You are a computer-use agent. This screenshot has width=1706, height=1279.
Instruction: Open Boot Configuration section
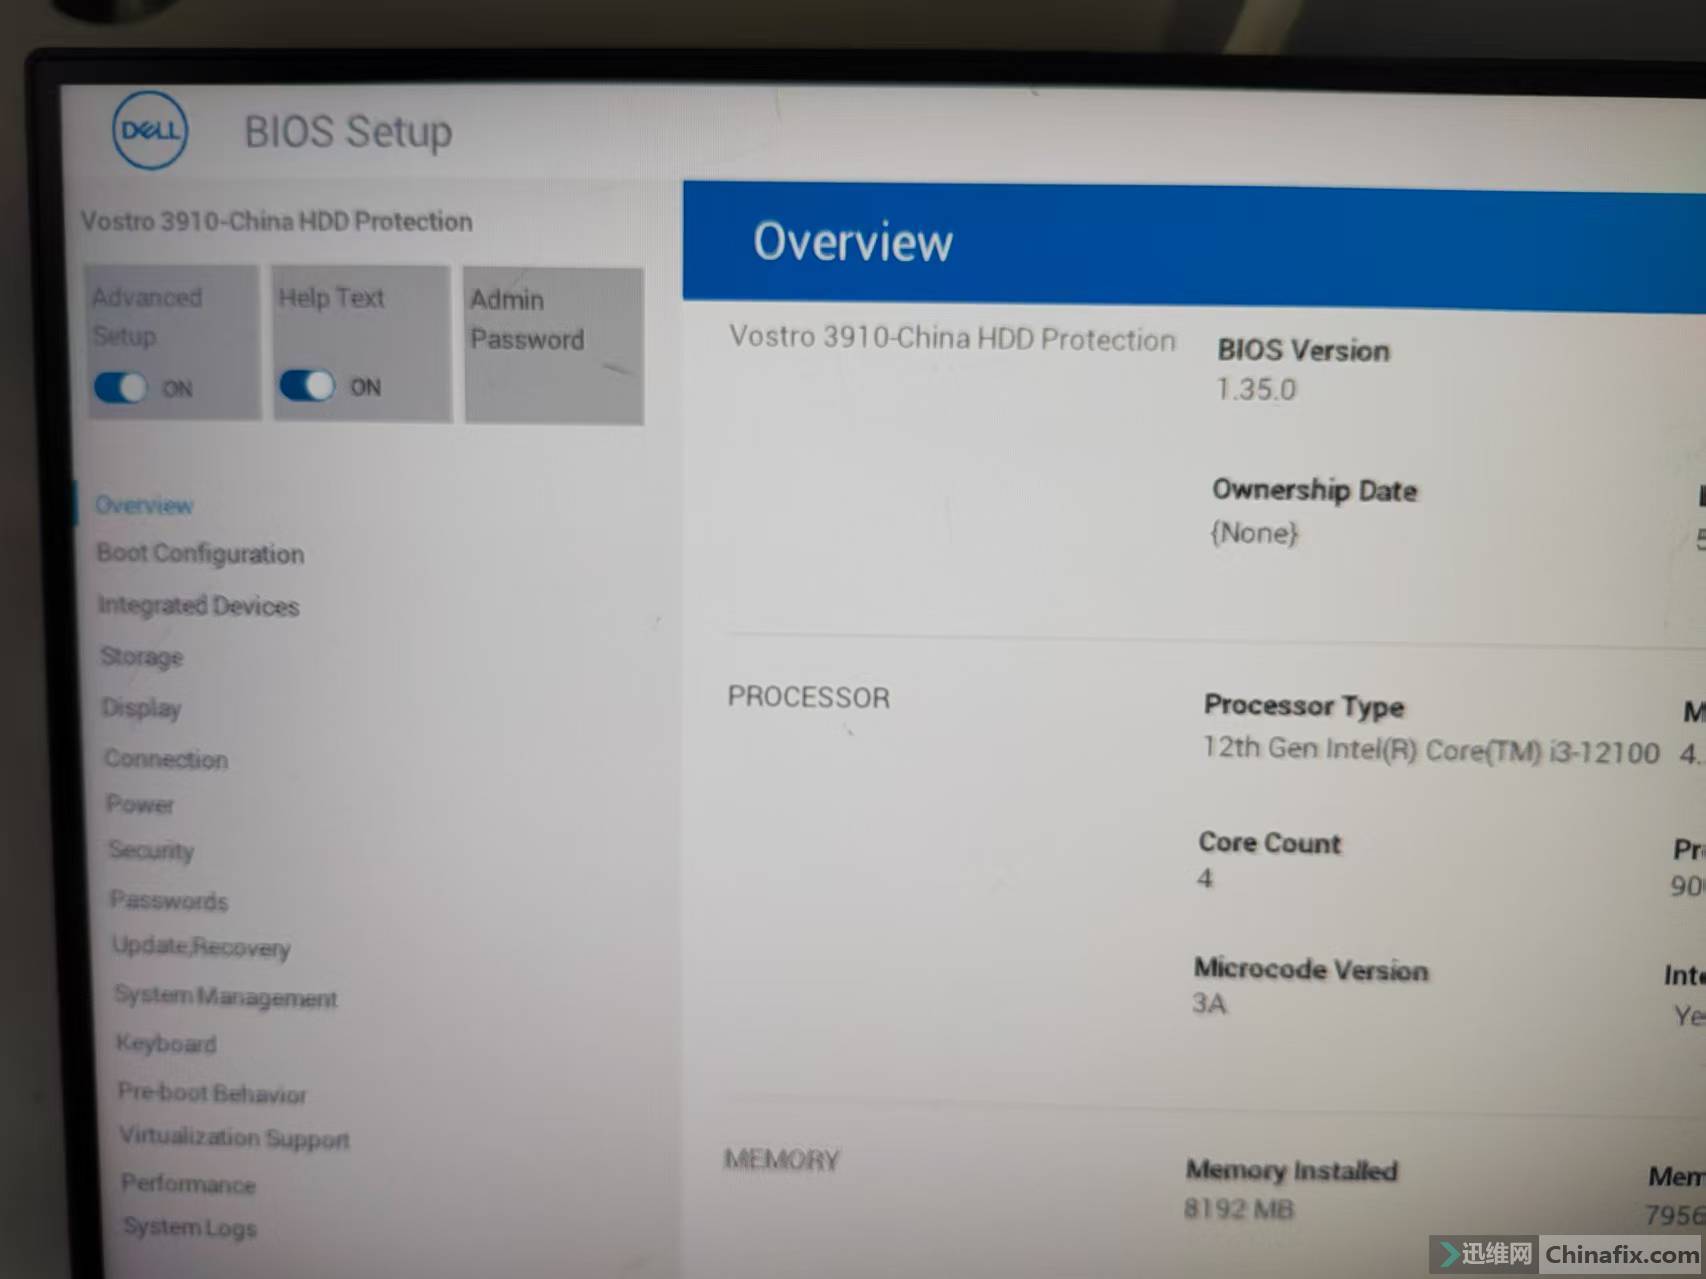tap(200, 554)
